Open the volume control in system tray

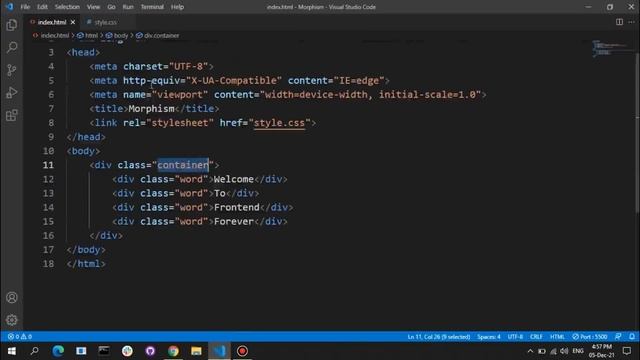(564, 351)
